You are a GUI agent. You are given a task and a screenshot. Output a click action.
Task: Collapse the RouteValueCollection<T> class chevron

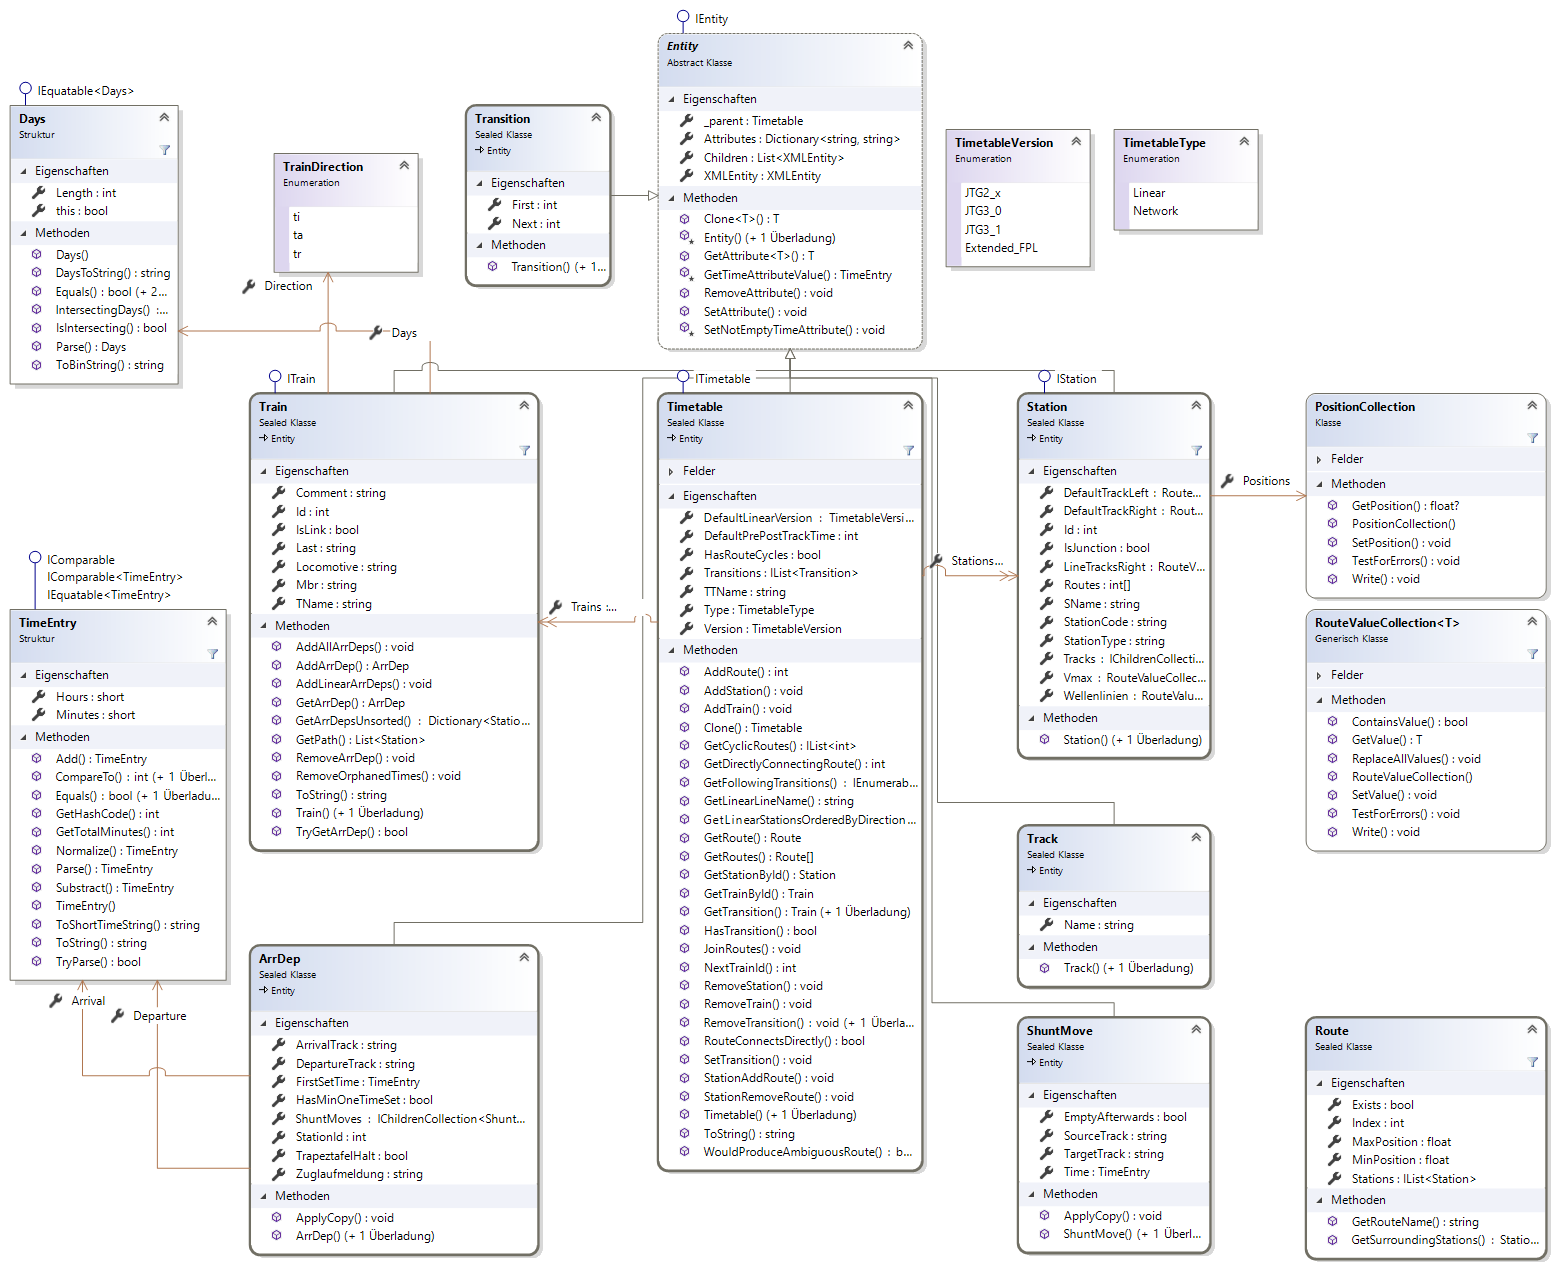coord(1532,621)
